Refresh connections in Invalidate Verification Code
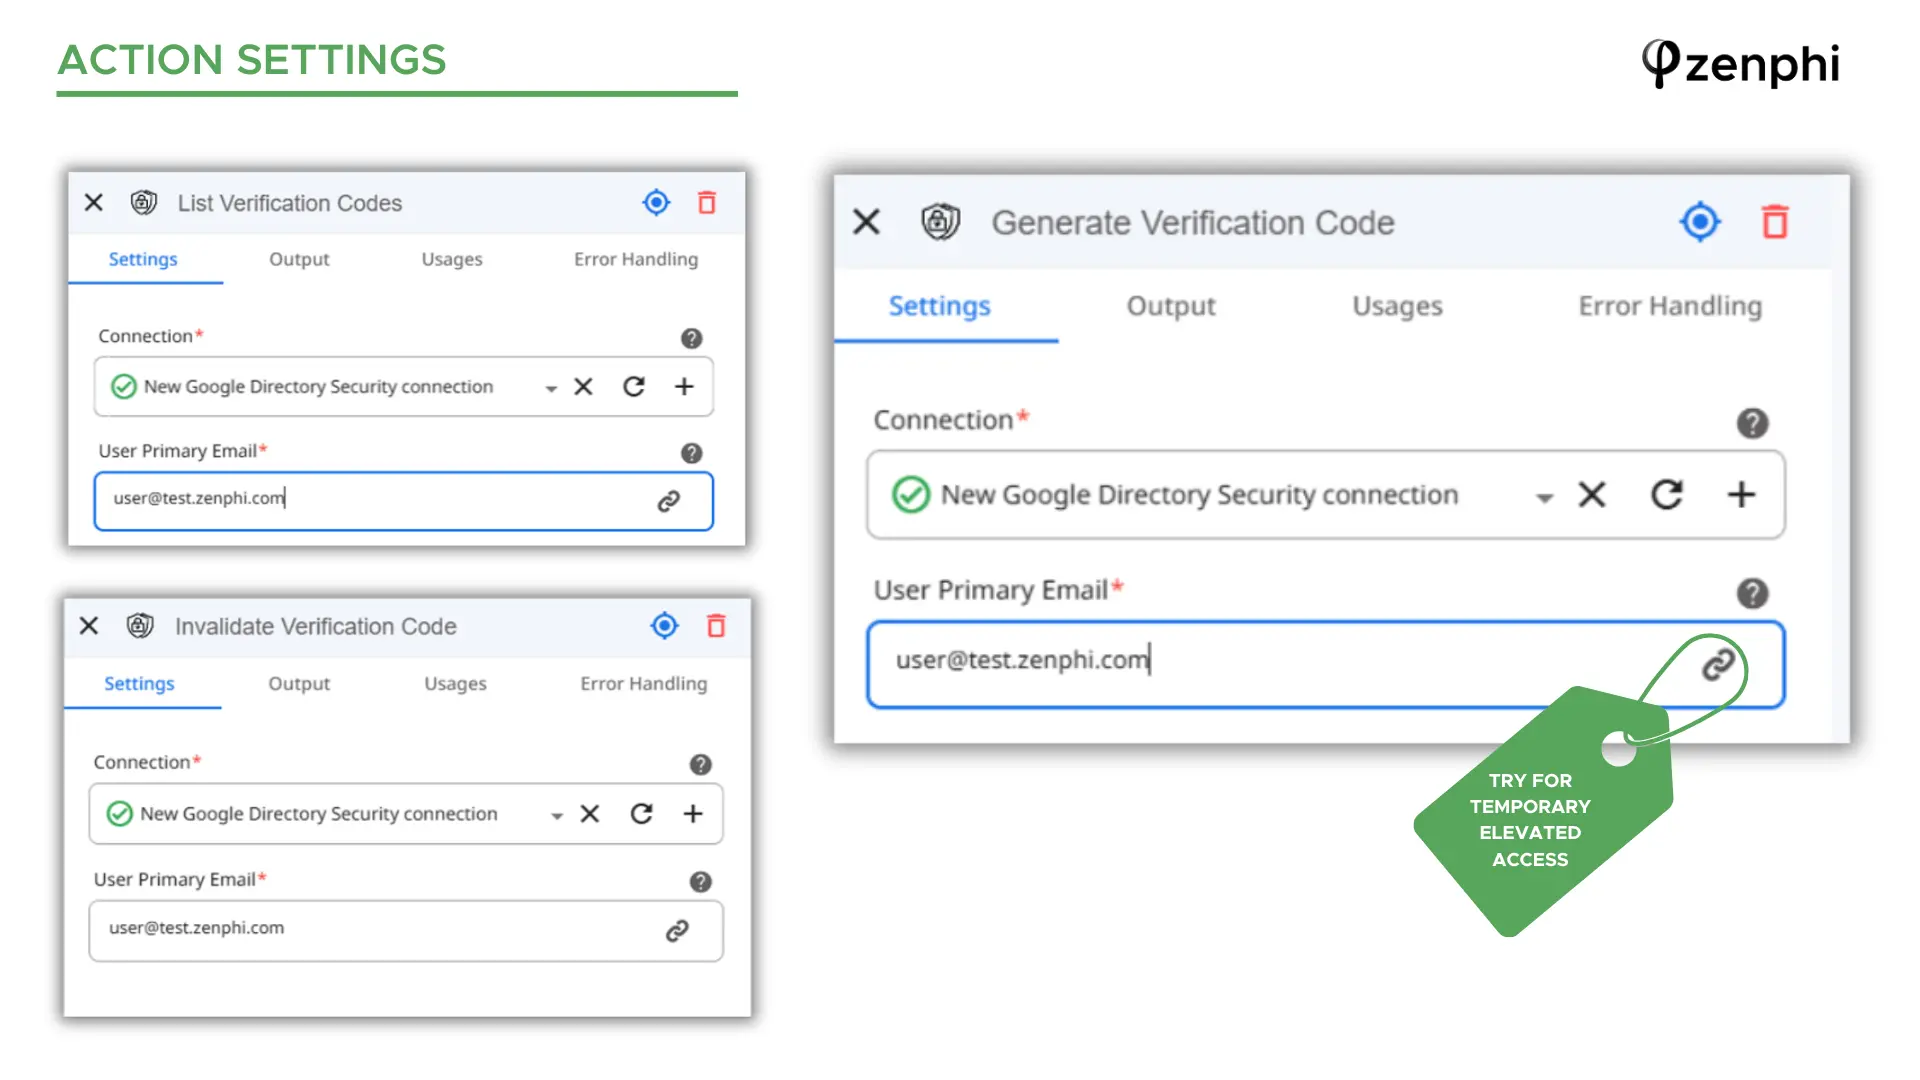 pyautogui.click(x=642, y=814)
